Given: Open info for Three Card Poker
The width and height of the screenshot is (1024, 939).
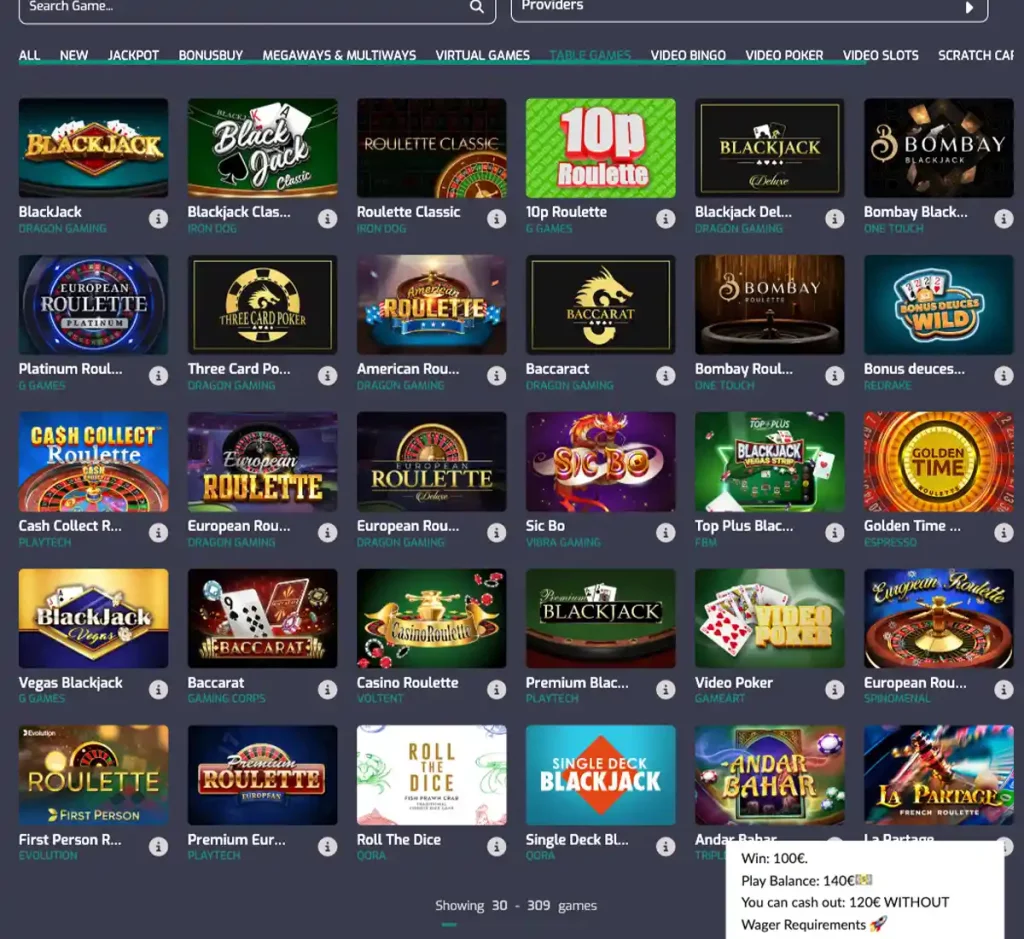Looking at the screenshot, I should pyautogui.click(x=328, y=375).
